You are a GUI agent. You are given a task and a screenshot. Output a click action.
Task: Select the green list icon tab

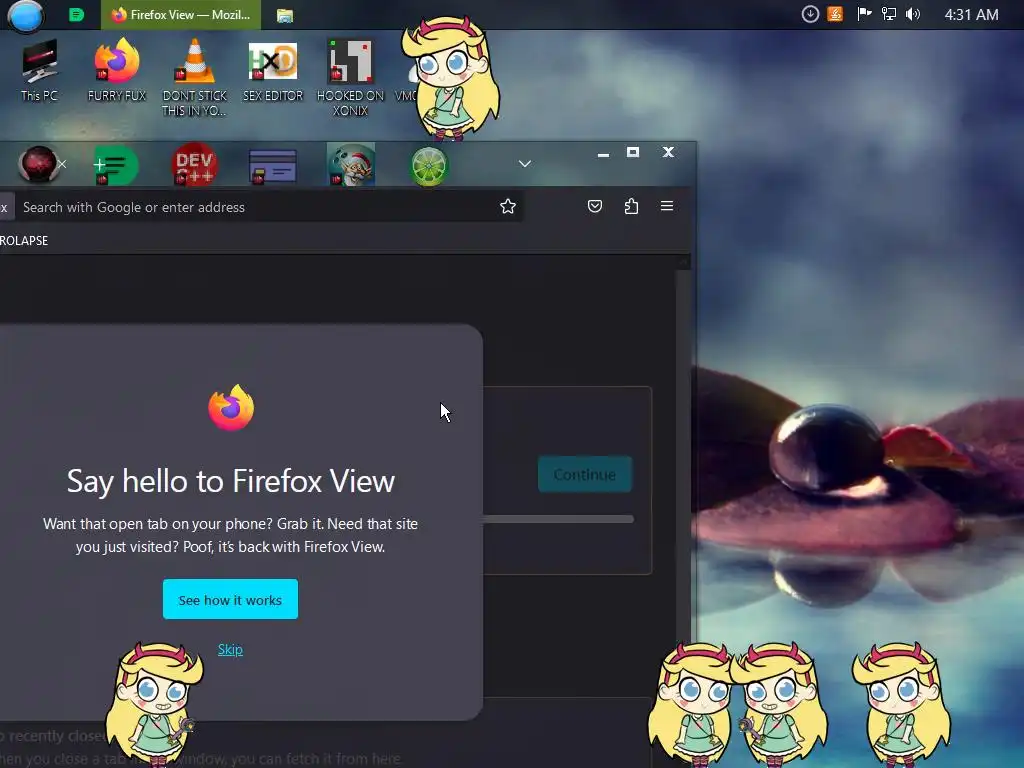tap(116, 165)
